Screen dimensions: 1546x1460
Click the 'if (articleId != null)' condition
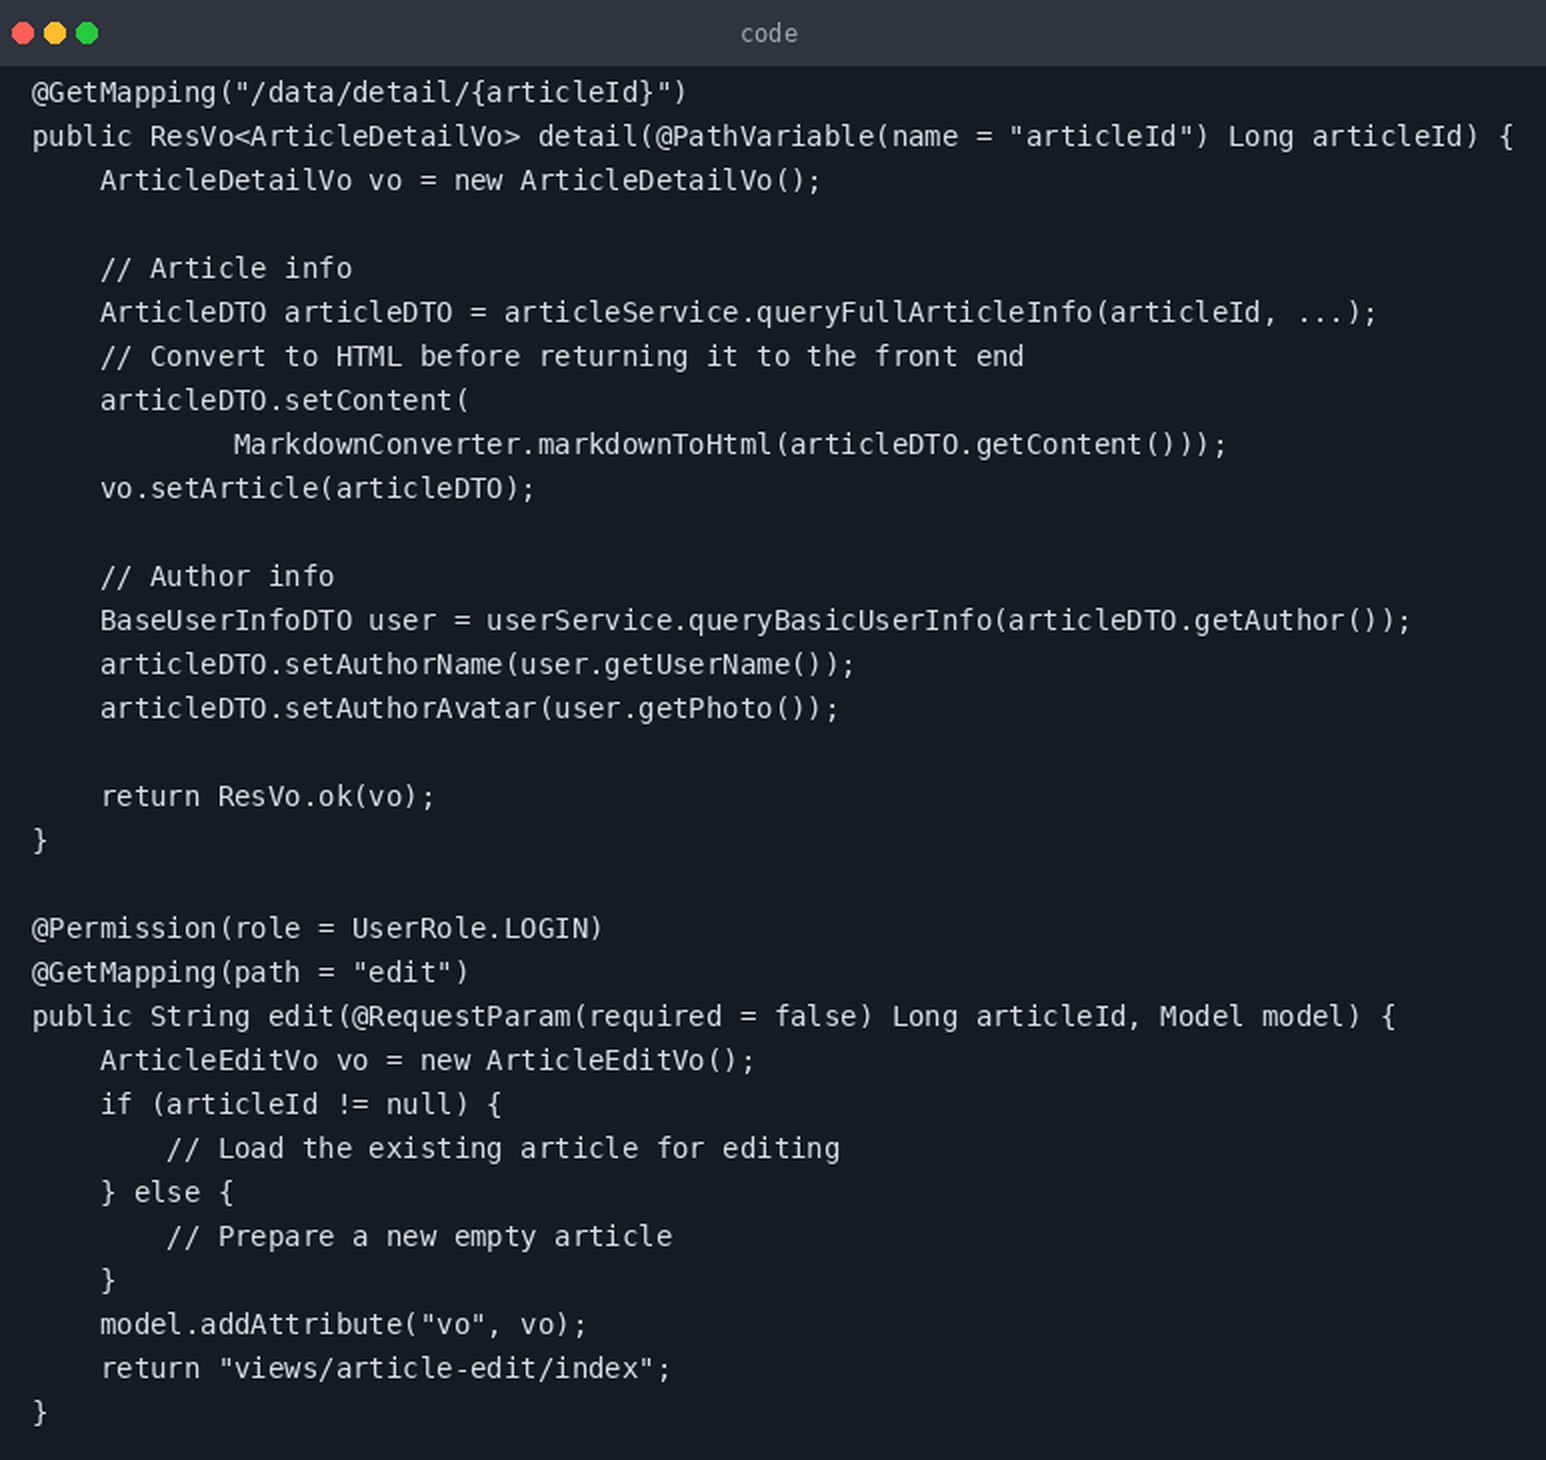click(x=284, y=1105)
